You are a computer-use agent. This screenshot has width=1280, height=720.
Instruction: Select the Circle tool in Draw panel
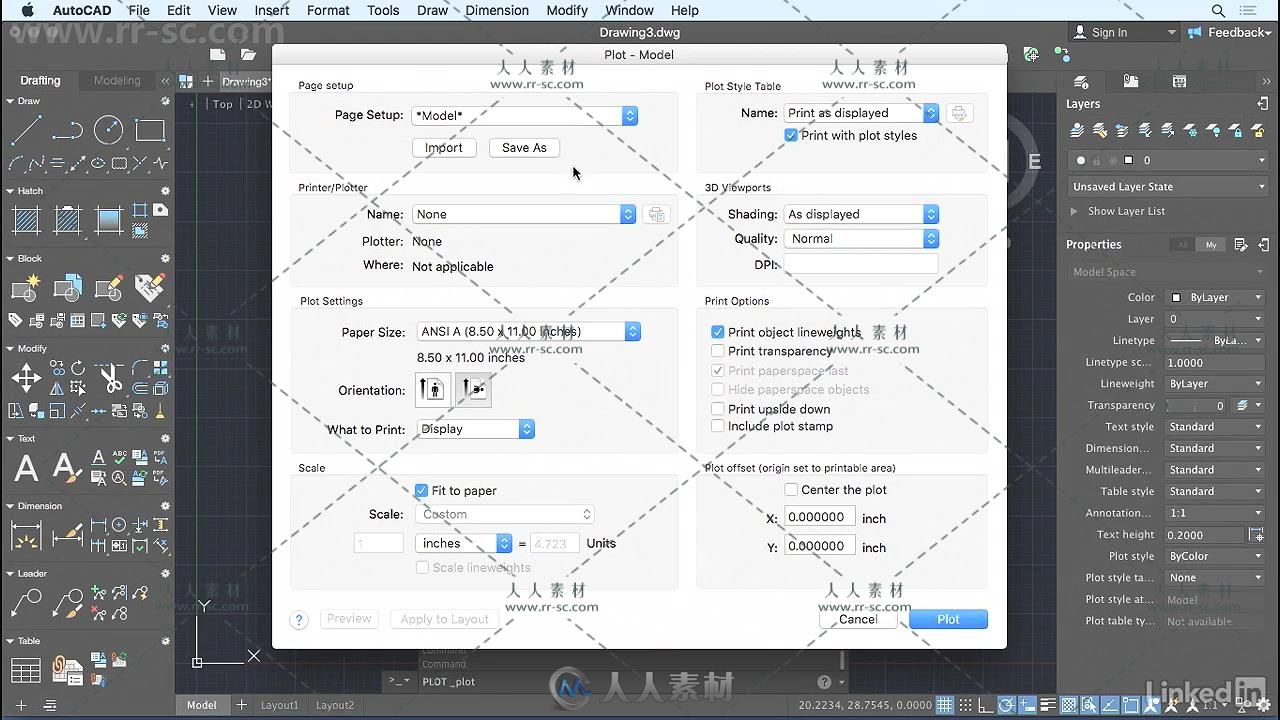108,130
